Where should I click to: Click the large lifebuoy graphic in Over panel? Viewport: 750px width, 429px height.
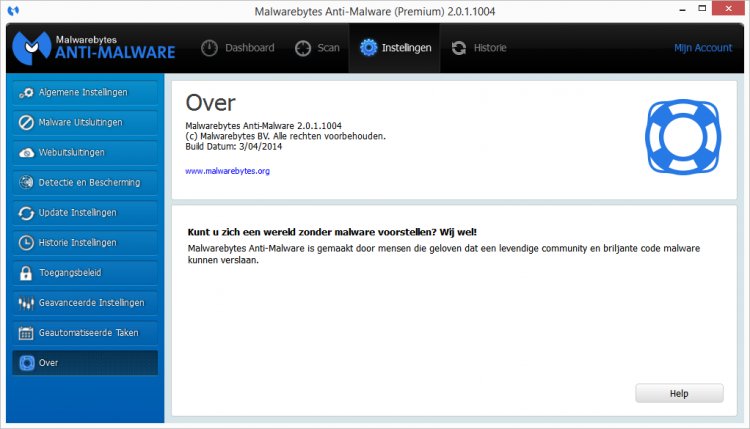pyautogui.click(x=683, y=137)
